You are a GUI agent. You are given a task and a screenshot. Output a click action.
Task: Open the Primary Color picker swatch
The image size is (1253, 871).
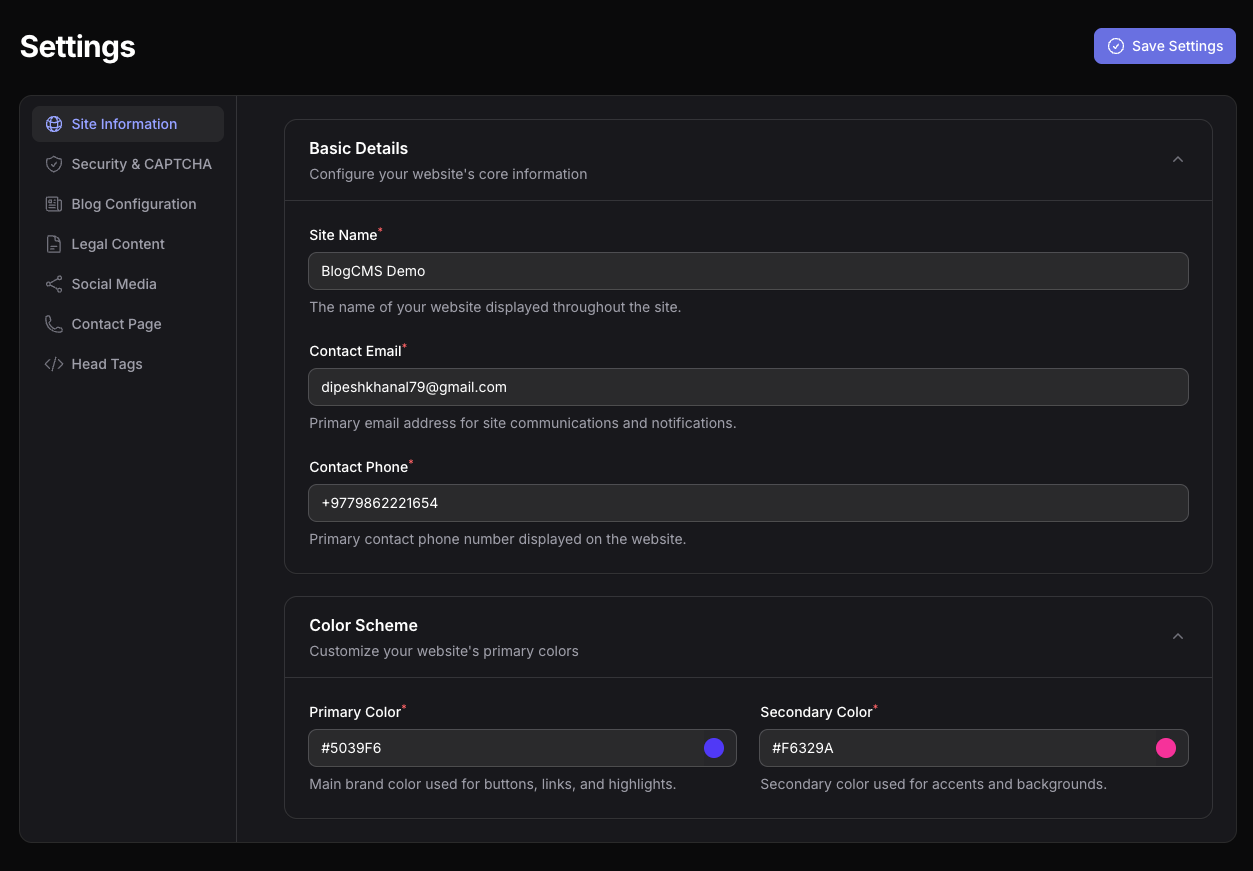(713, 747)
